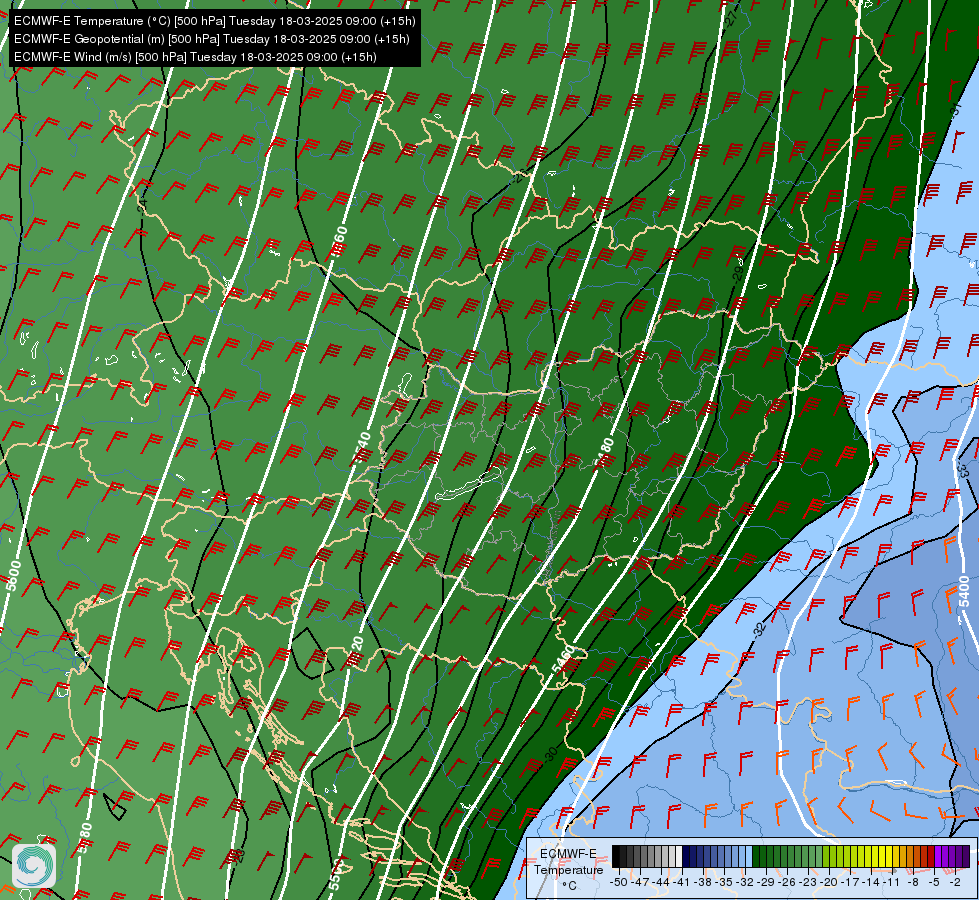Click the -5 tick label in legend
The width and height of the screenshot is (979, 900).
point(935,882)
